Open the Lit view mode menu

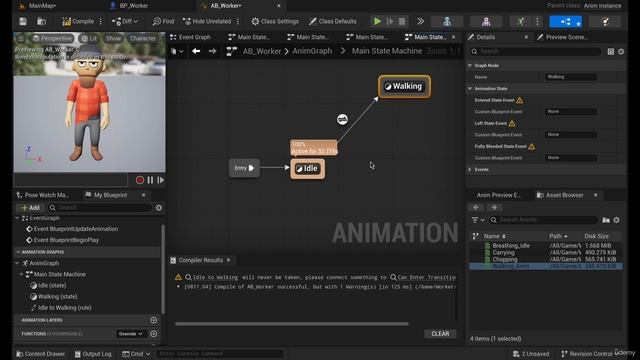[x=89, y=38]
